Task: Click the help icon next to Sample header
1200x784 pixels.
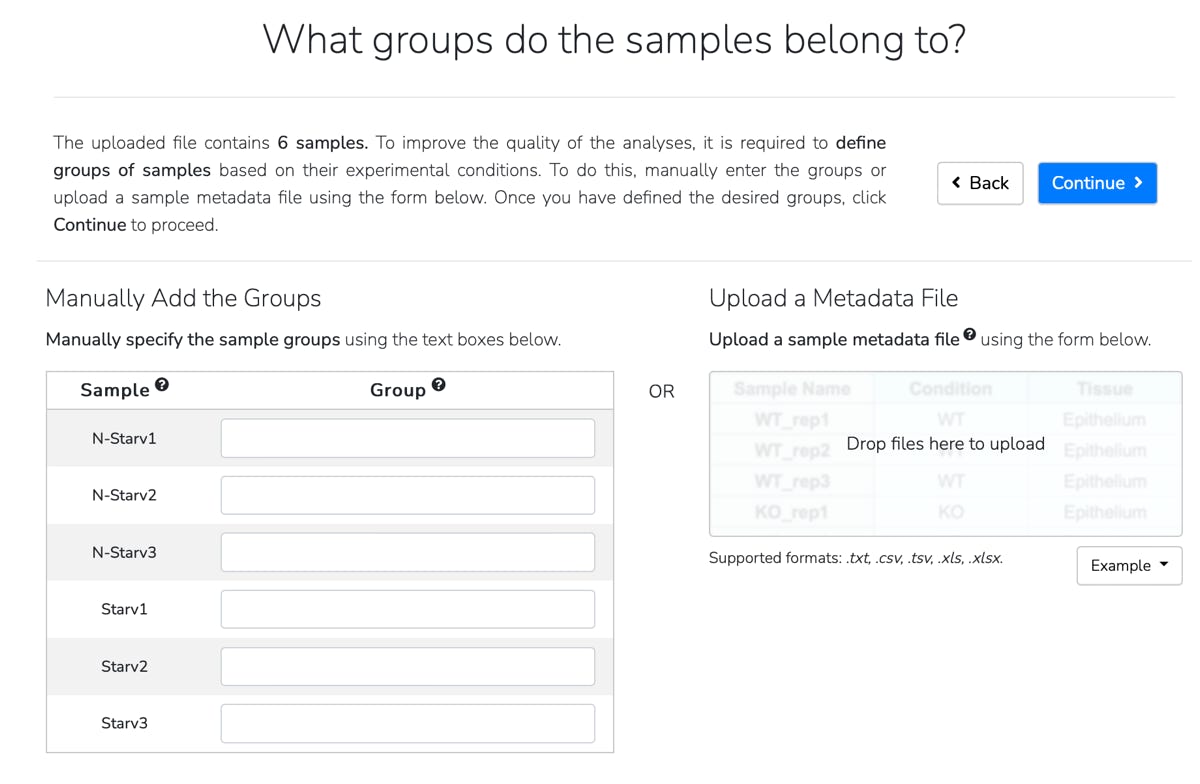Action: (162, 385)
